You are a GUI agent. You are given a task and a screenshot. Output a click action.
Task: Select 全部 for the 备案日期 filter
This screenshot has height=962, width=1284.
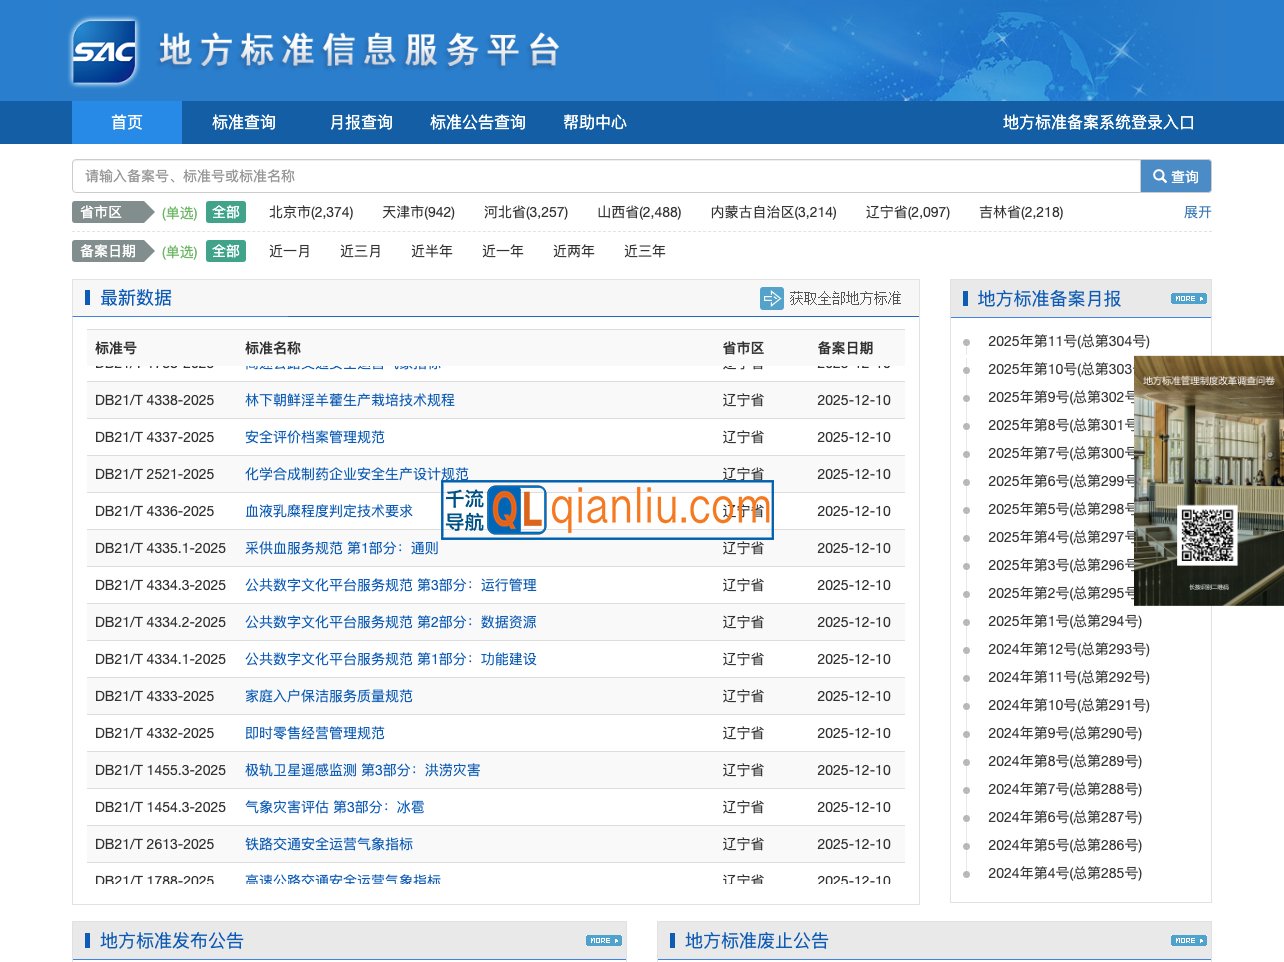[x=226, y=251]
